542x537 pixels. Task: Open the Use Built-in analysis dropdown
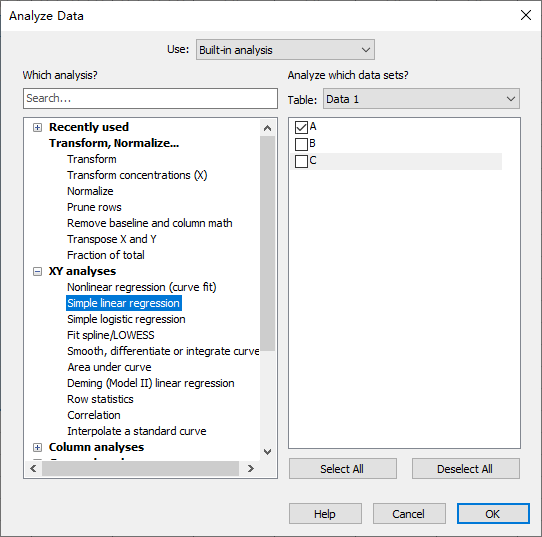click(x=285, y=50)
